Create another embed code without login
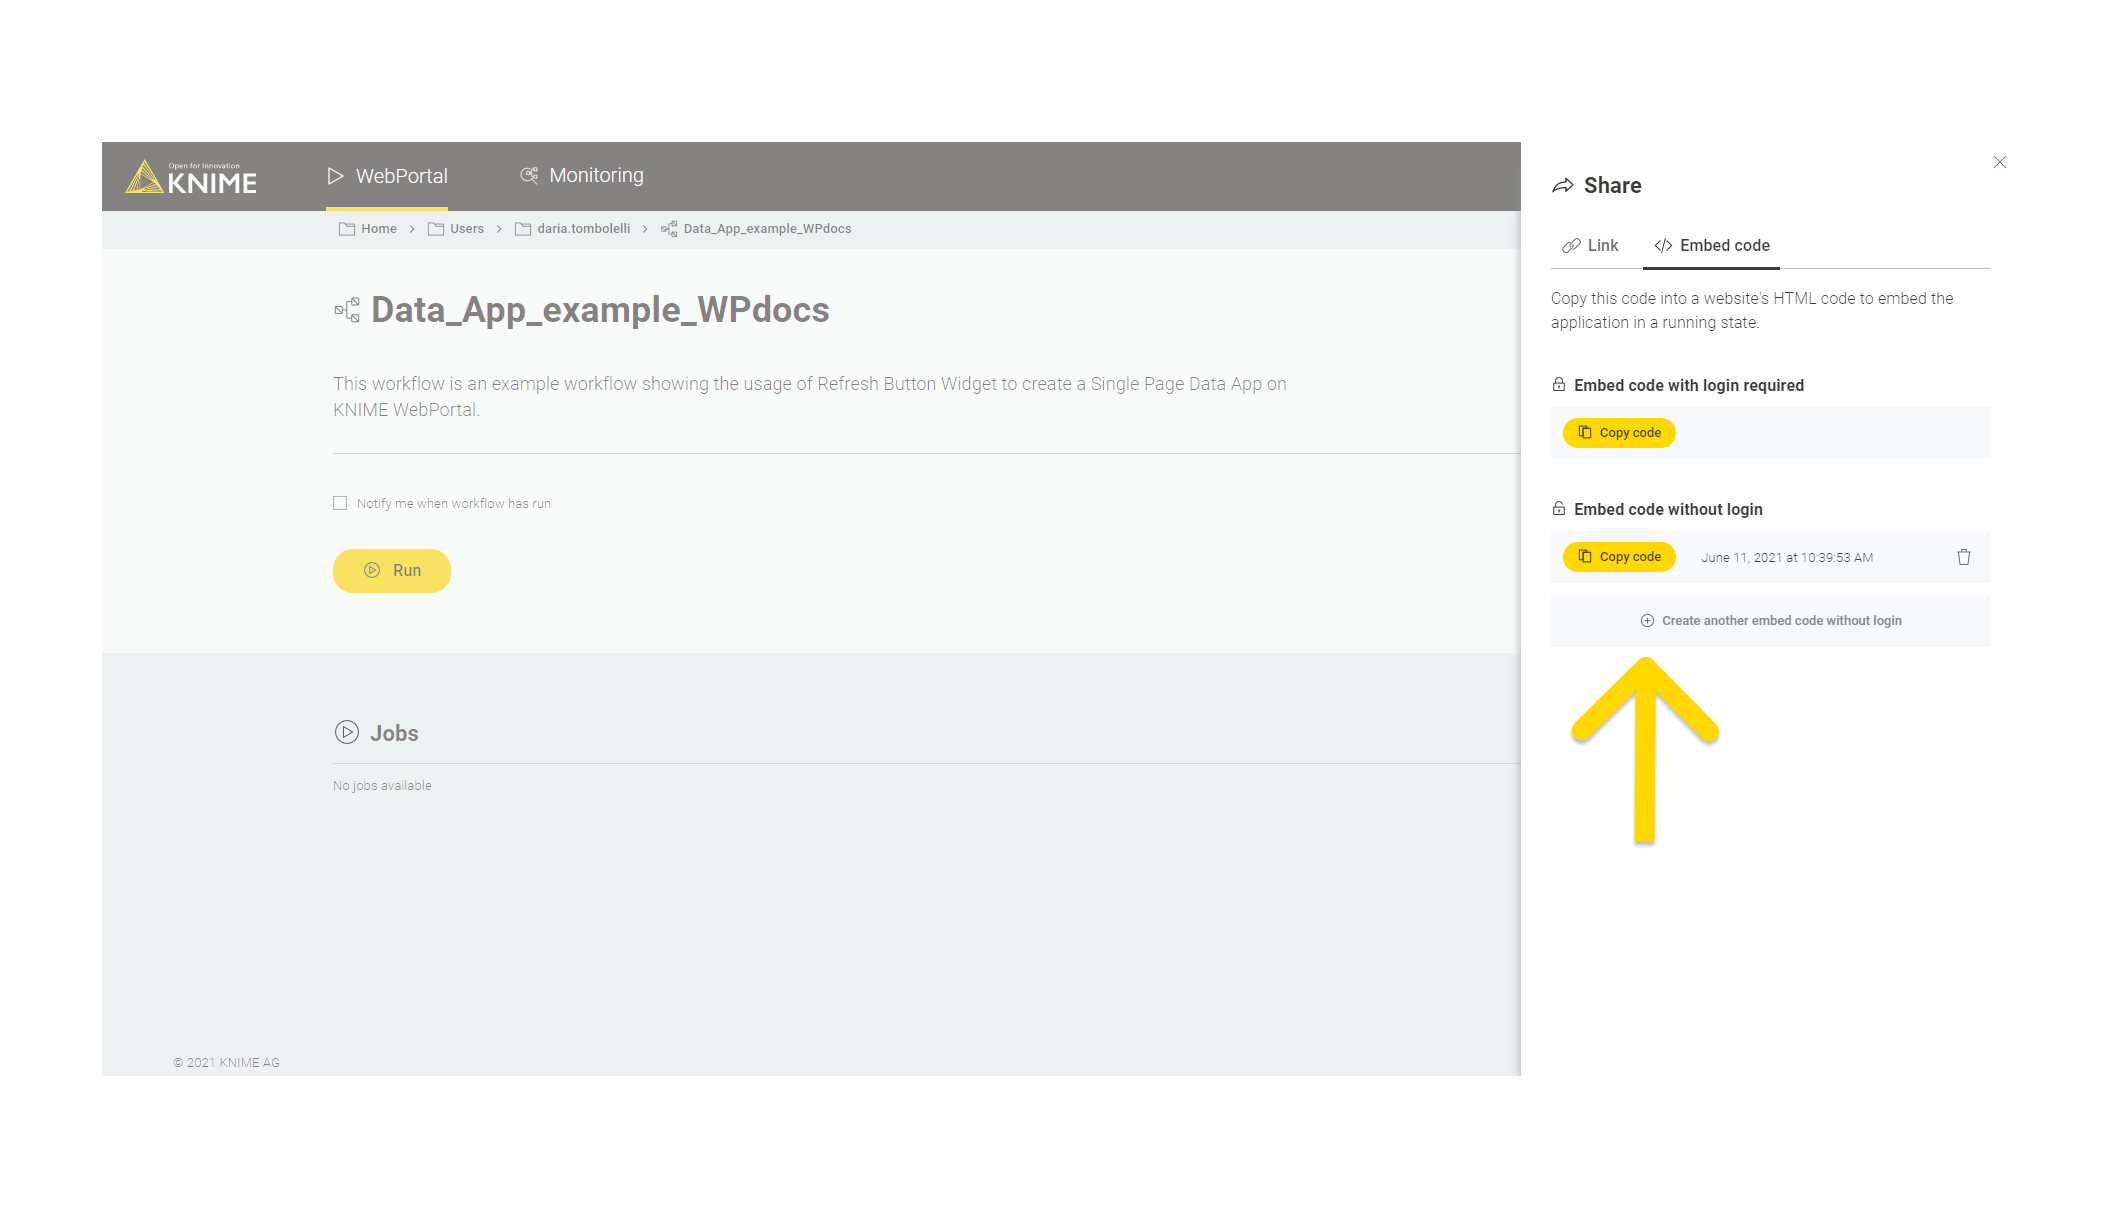Screen dimensions: 2121x1217 point(1770,621)
